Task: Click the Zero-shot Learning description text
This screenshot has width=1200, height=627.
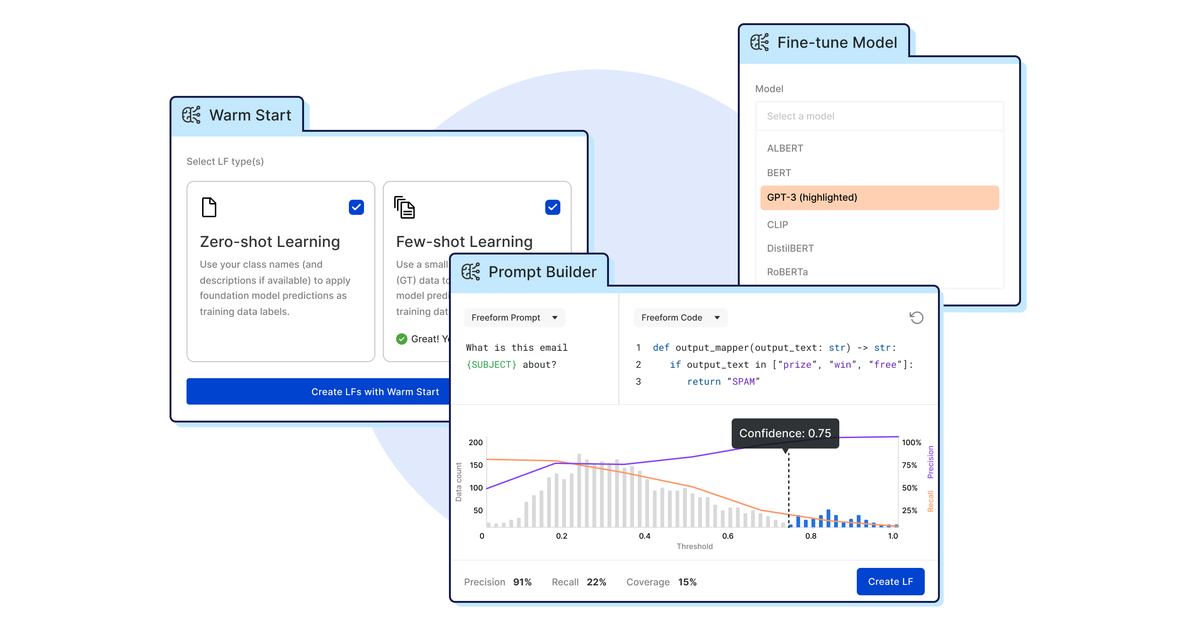Action: [x=275, y=288]
